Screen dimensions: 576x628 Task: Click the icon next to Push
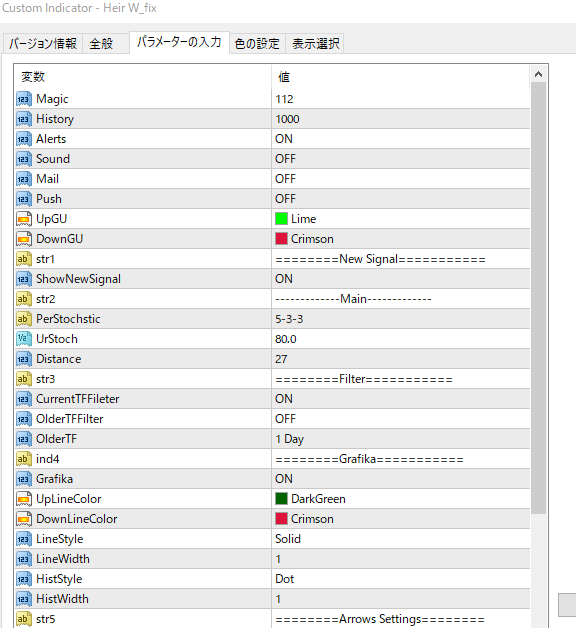[x=24, y=199]
